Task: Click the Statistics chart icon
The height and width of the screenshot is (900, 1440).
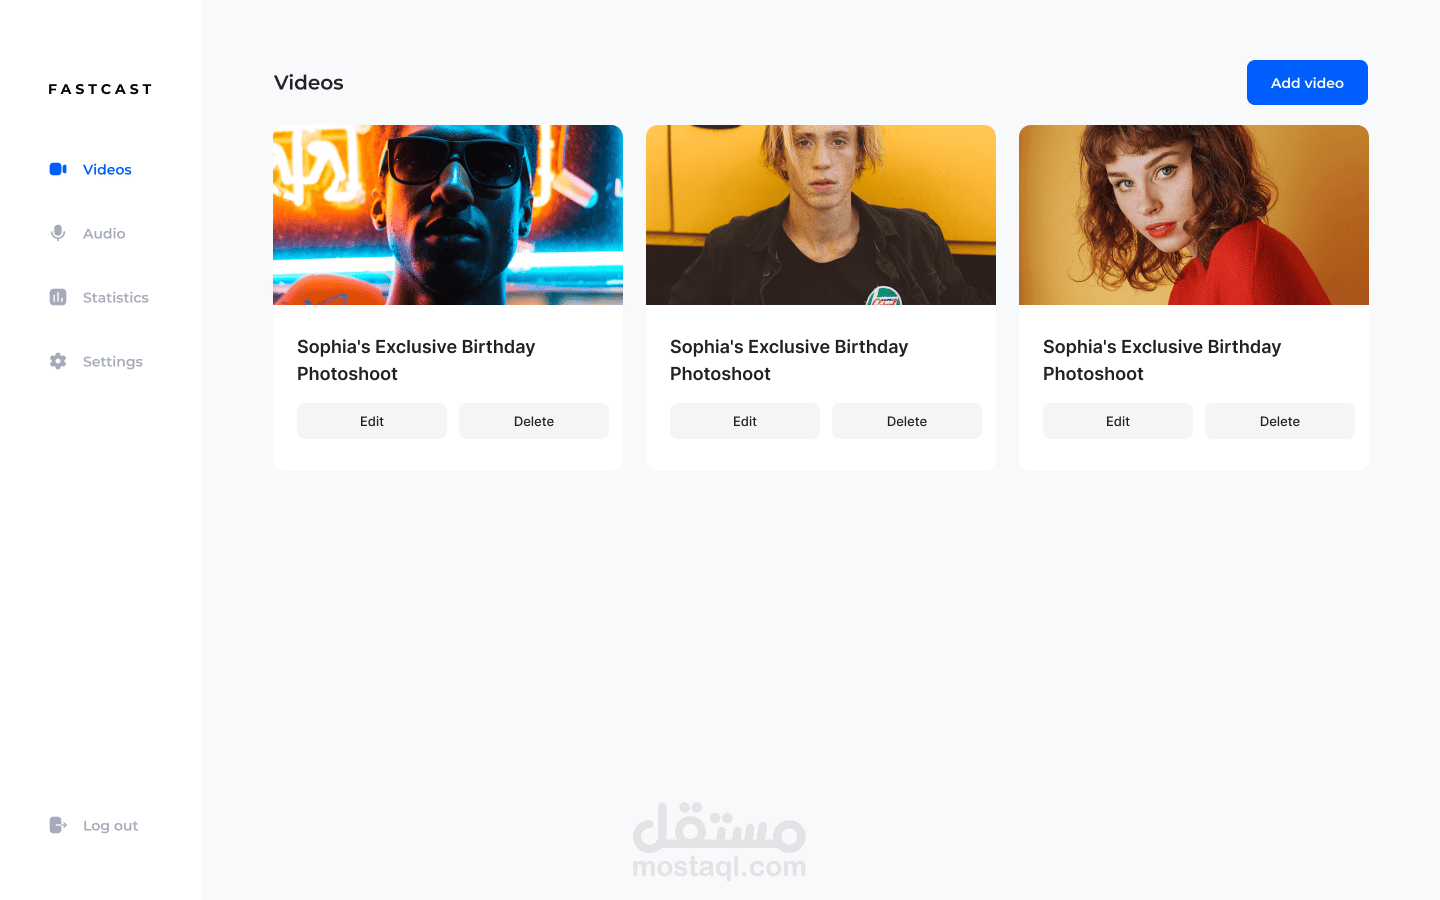Action: click(x=58, y=297)
